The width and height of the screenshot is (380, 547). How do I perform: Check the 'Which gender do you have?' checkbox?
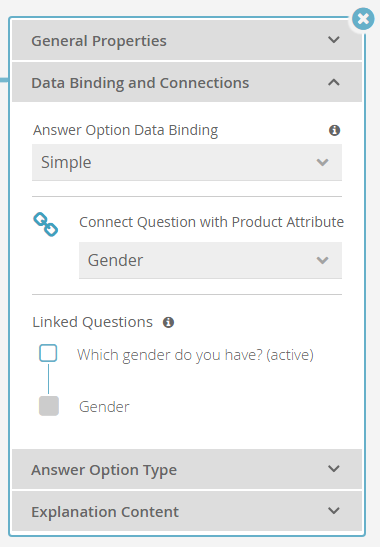tap(48, 353)
